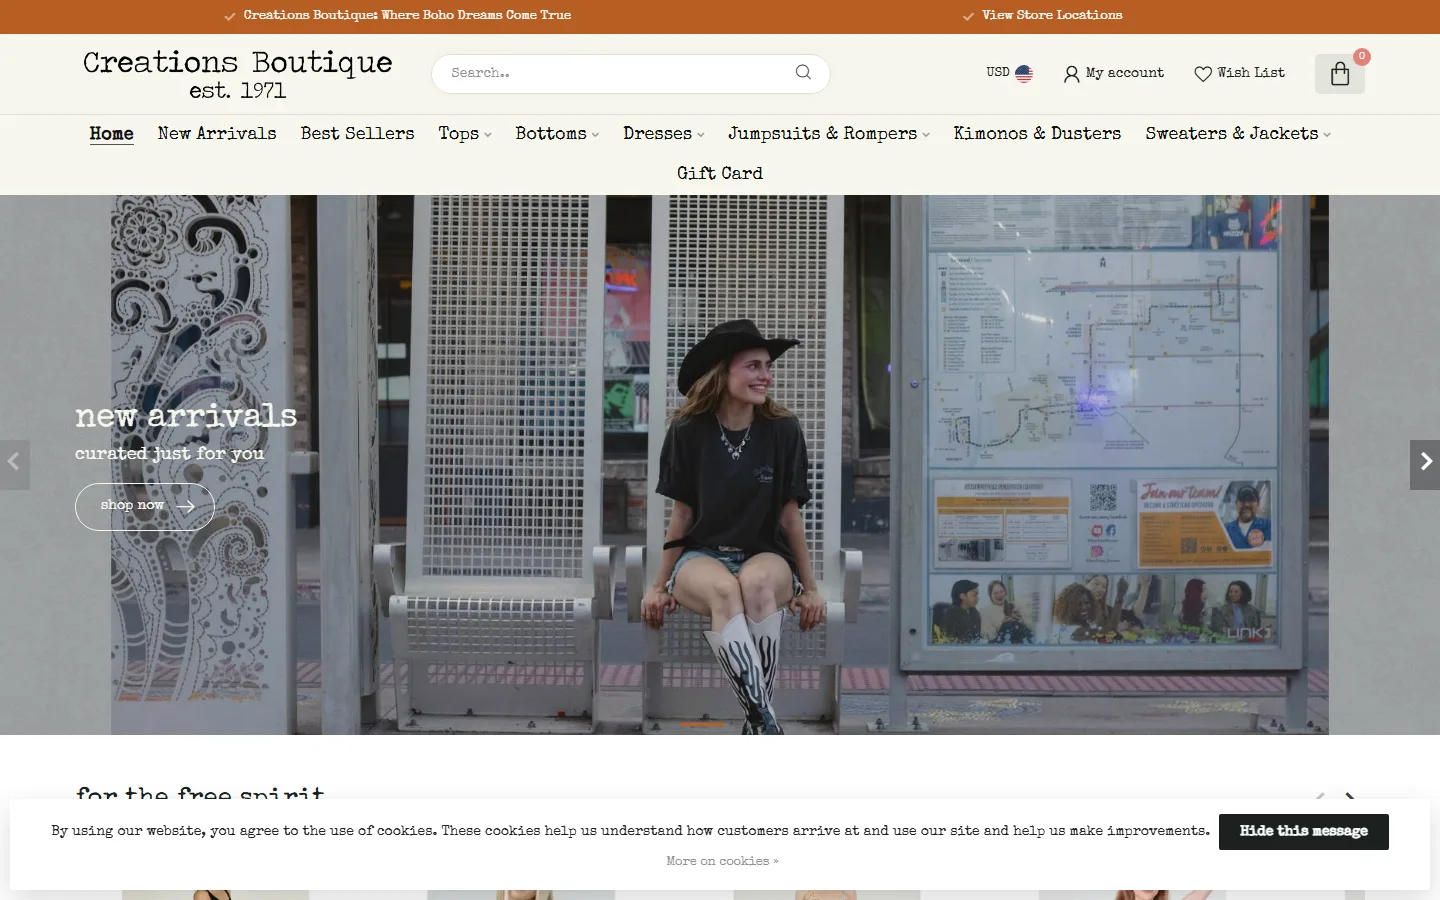Open More on cookies link
The width and height of the screenshot is (1440, 900).
tap(722, 861)
